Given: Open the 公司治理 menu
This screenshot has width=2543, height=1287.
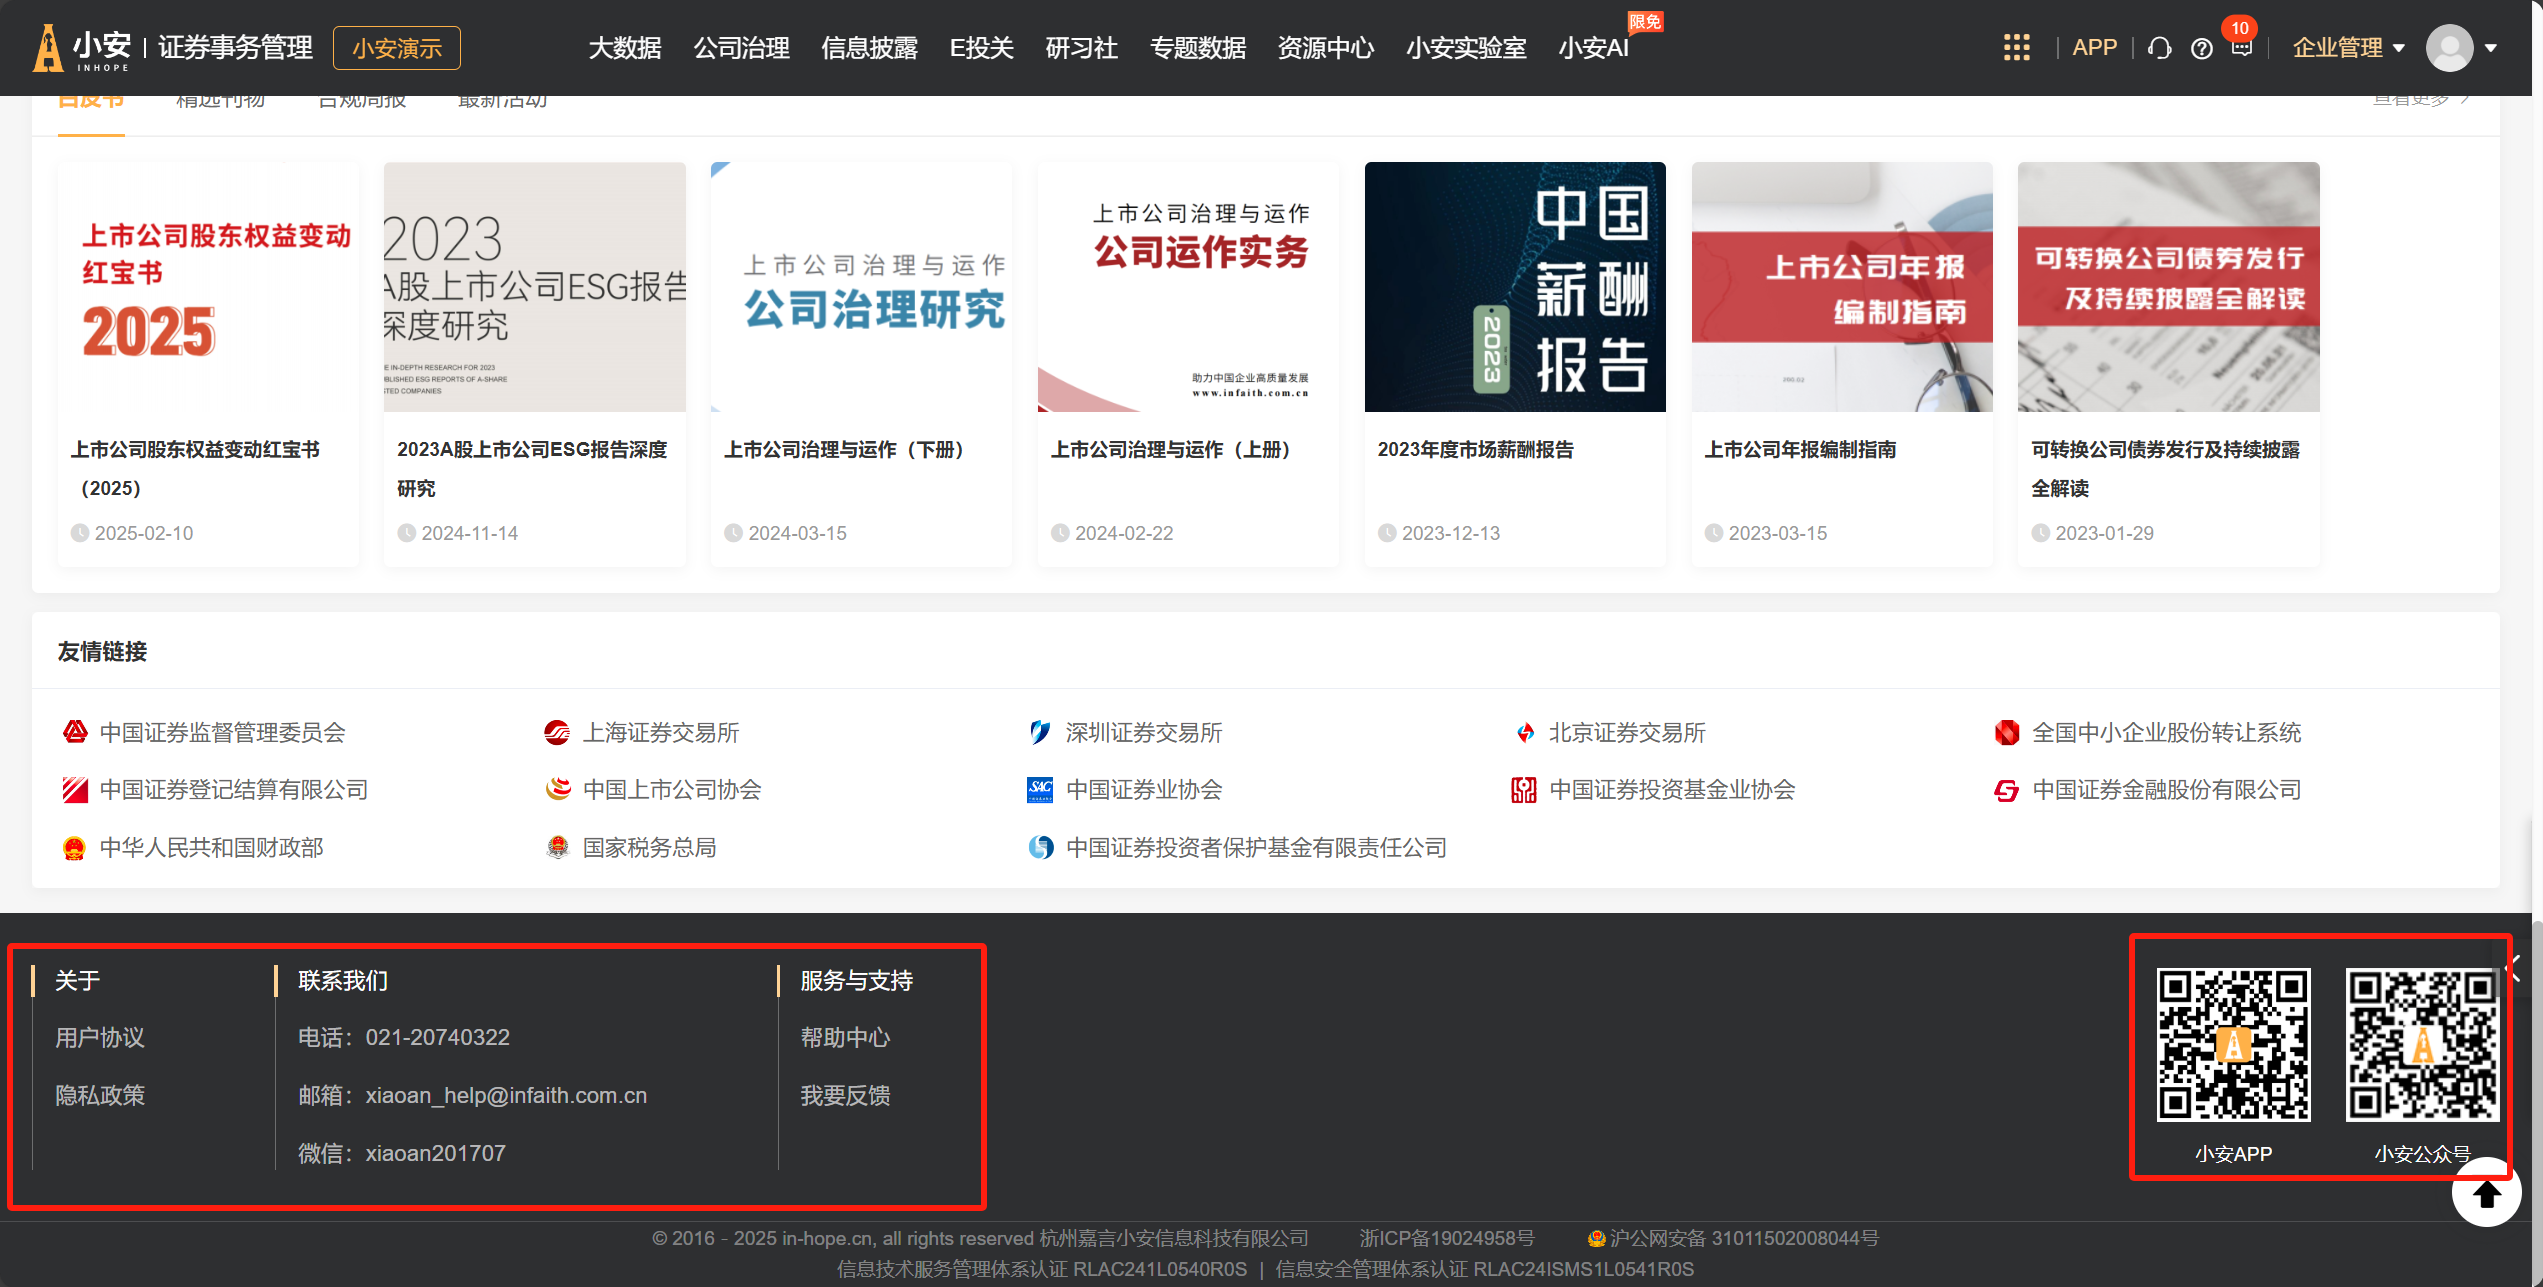Looking at the screenshot, I should [741, 48].
